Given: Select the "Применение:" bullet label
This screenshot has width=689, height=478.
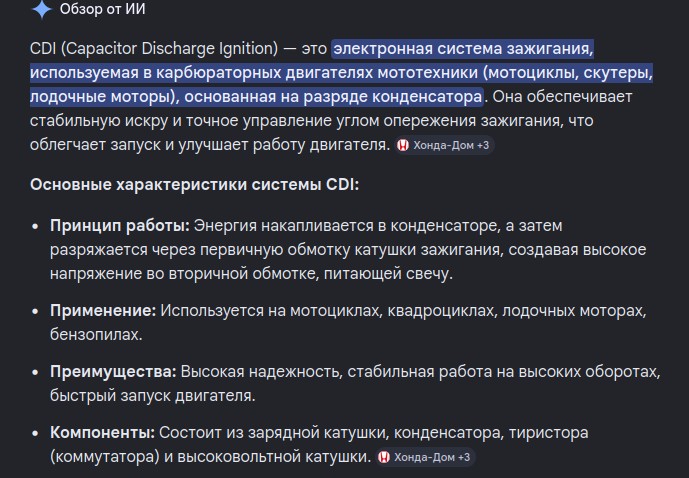Looking at the screenshot, I should click(x=103, y=311).
